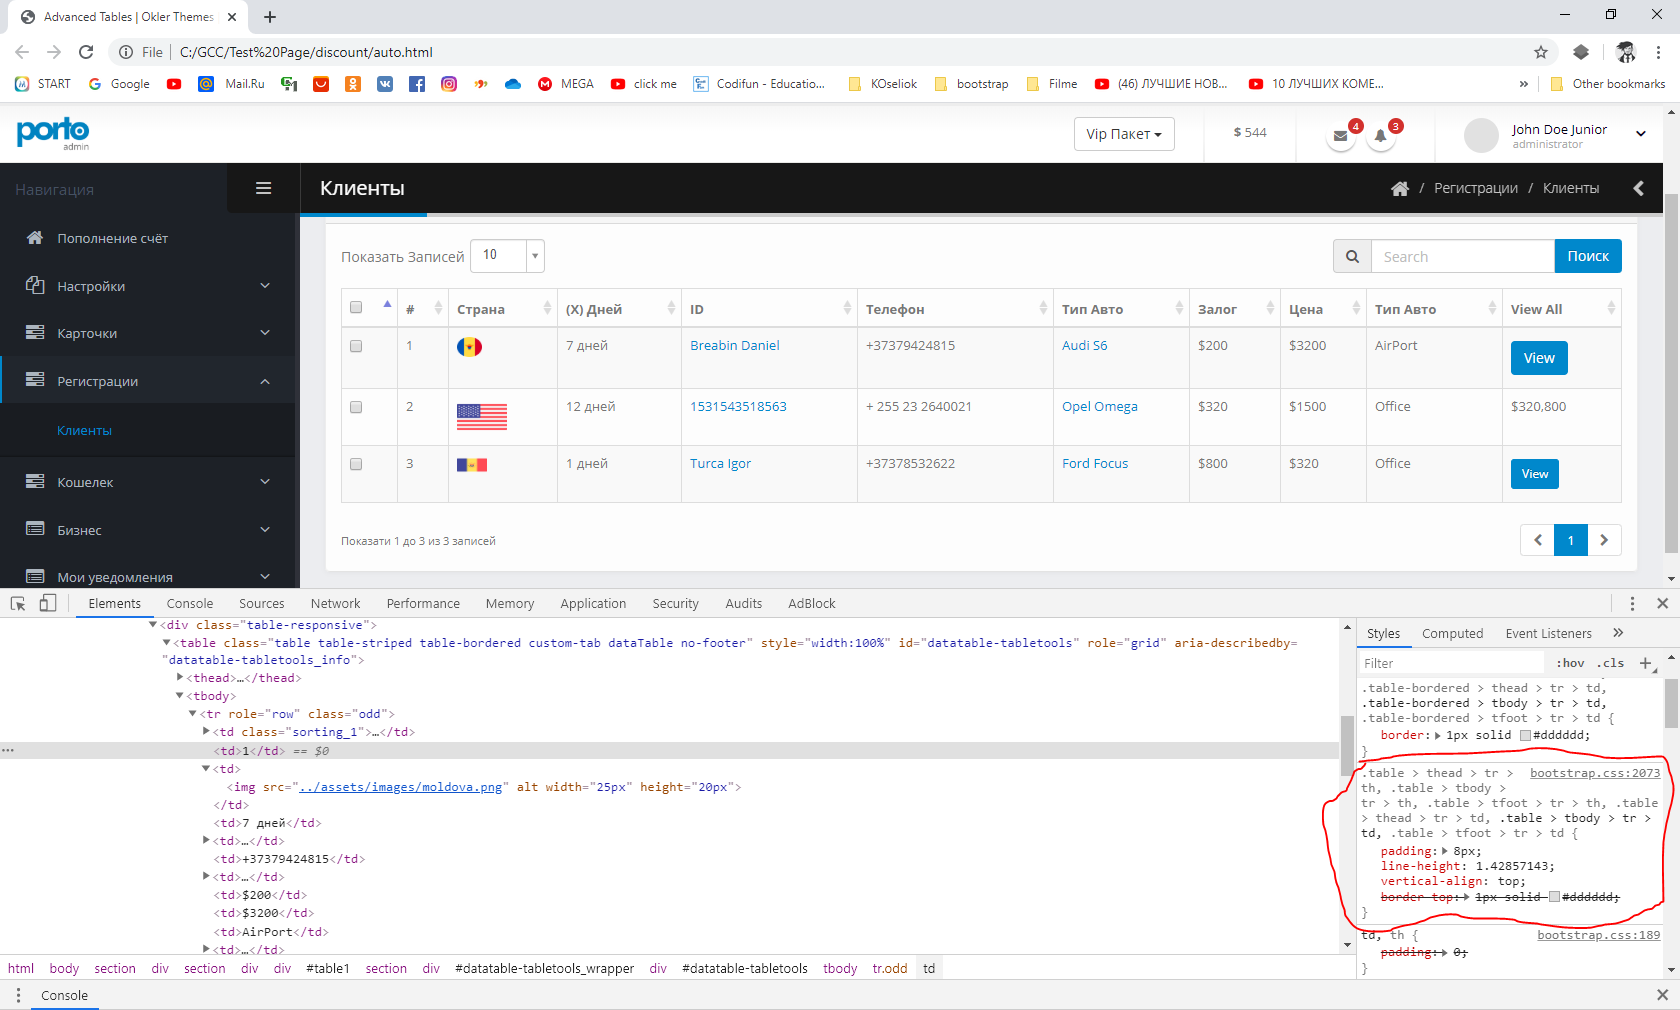Open the Facebook bookmark icon
Image resolution: width=1680 pixels, height=1010 pixels.
(x=417, y=84)
